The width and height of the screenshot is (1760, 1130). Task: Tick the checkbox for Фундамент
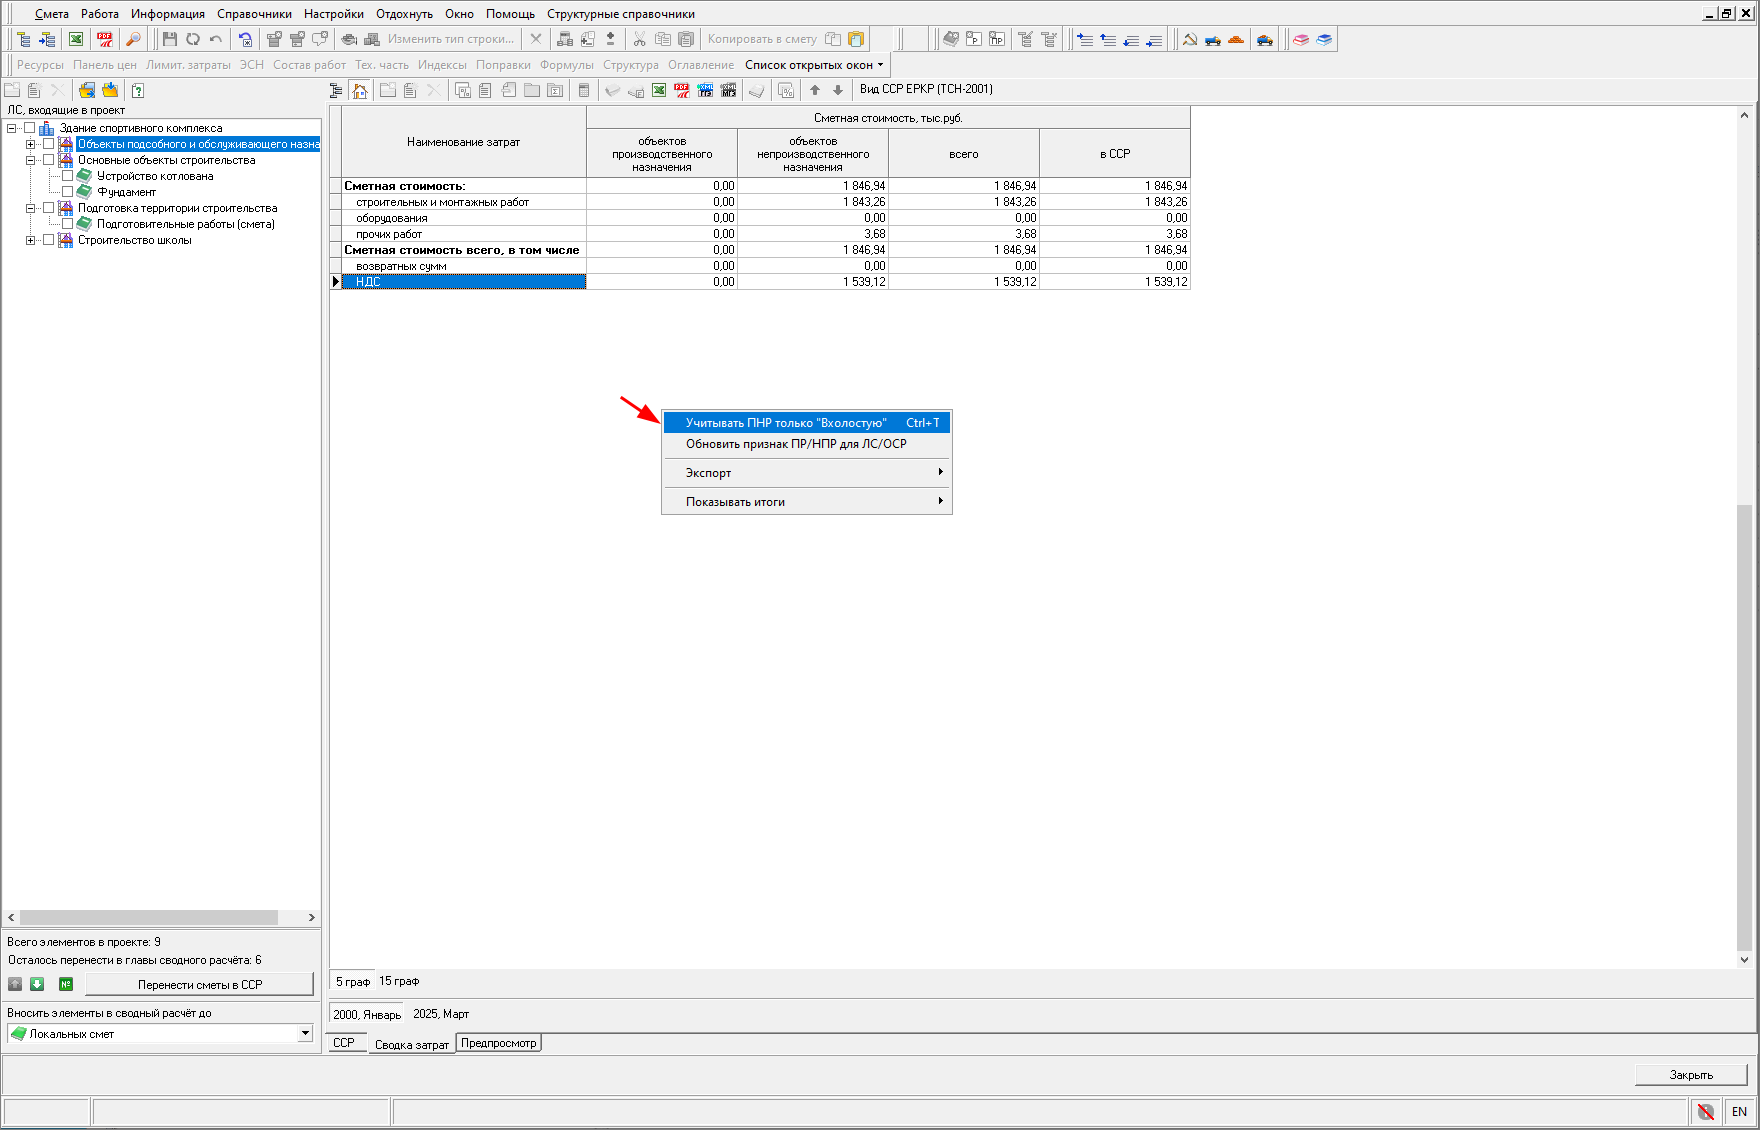tap(68, 192)
